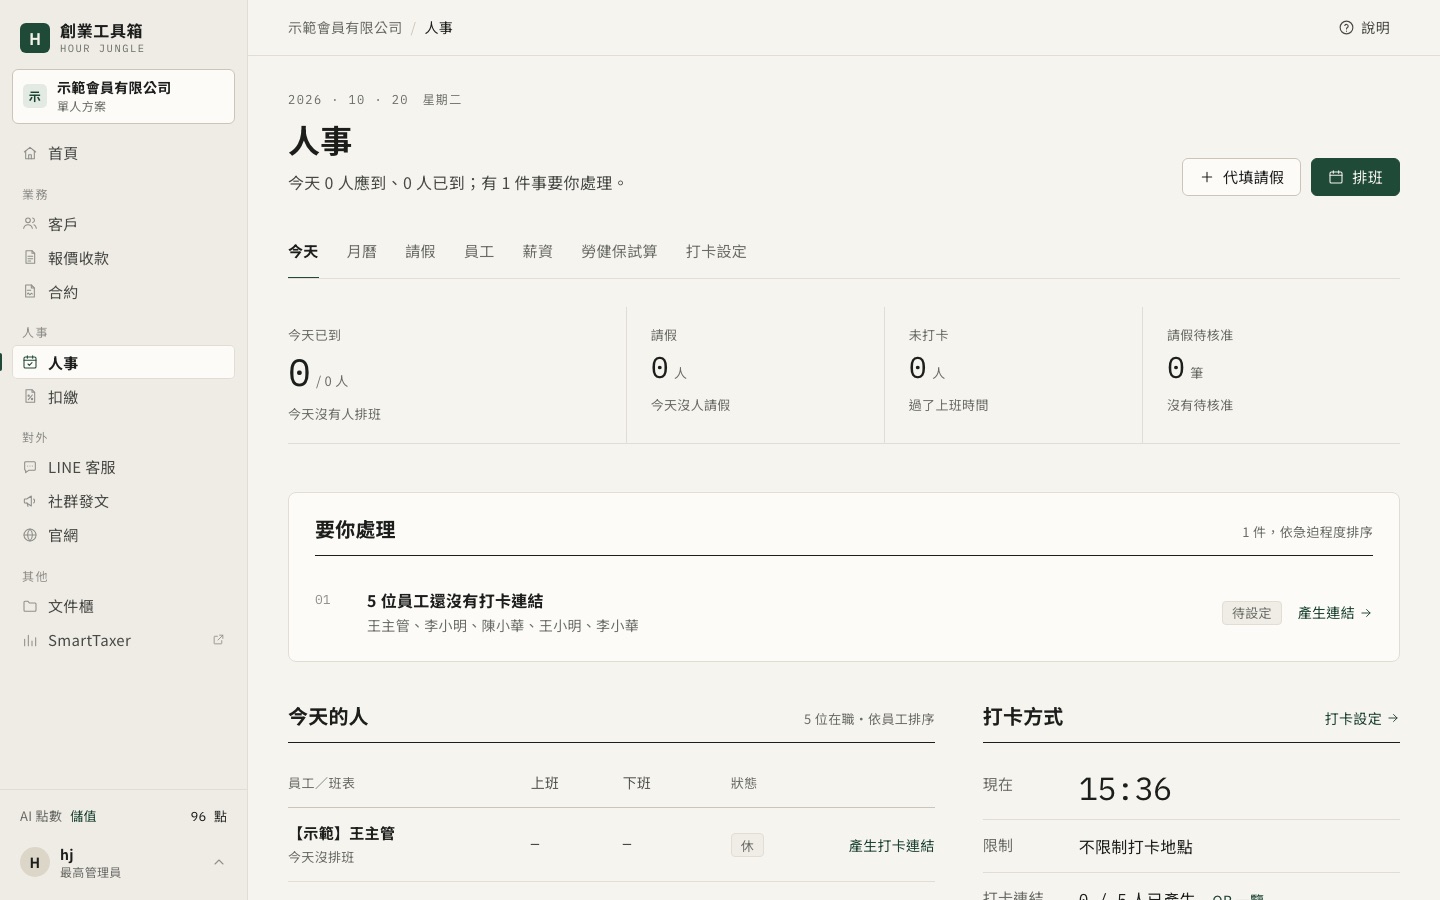This screenshot has height=900, width=1440.
Task: Click 產生打卡連結 for 王主管
Action: pyautogui.click(x=891, y=846)
